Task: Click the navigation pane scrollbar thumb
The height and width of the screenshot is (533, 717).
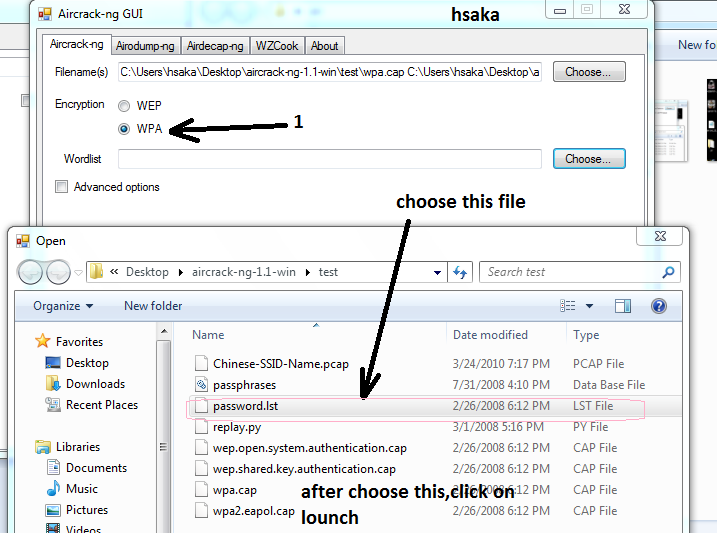Action: (x=164, y=447)
